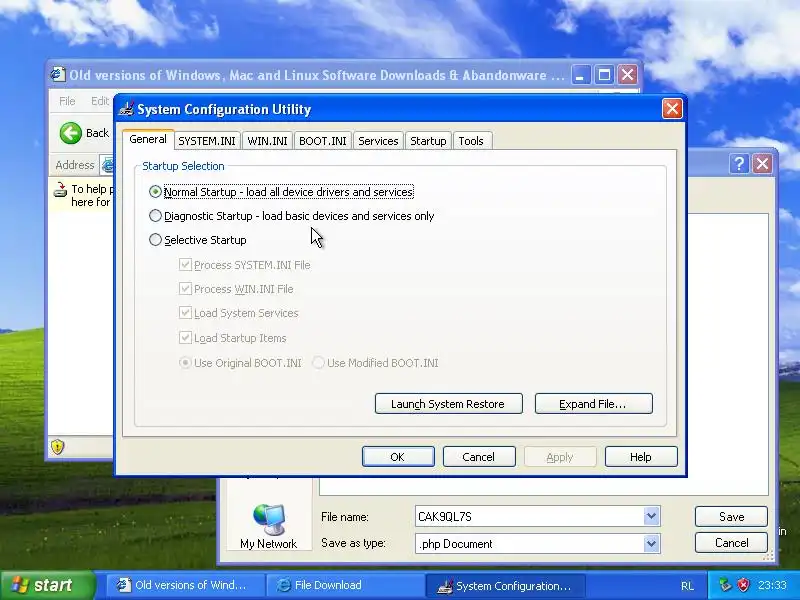
Task: Click Cancel in System Configuration Utility
Action: (x=479, y=457)
